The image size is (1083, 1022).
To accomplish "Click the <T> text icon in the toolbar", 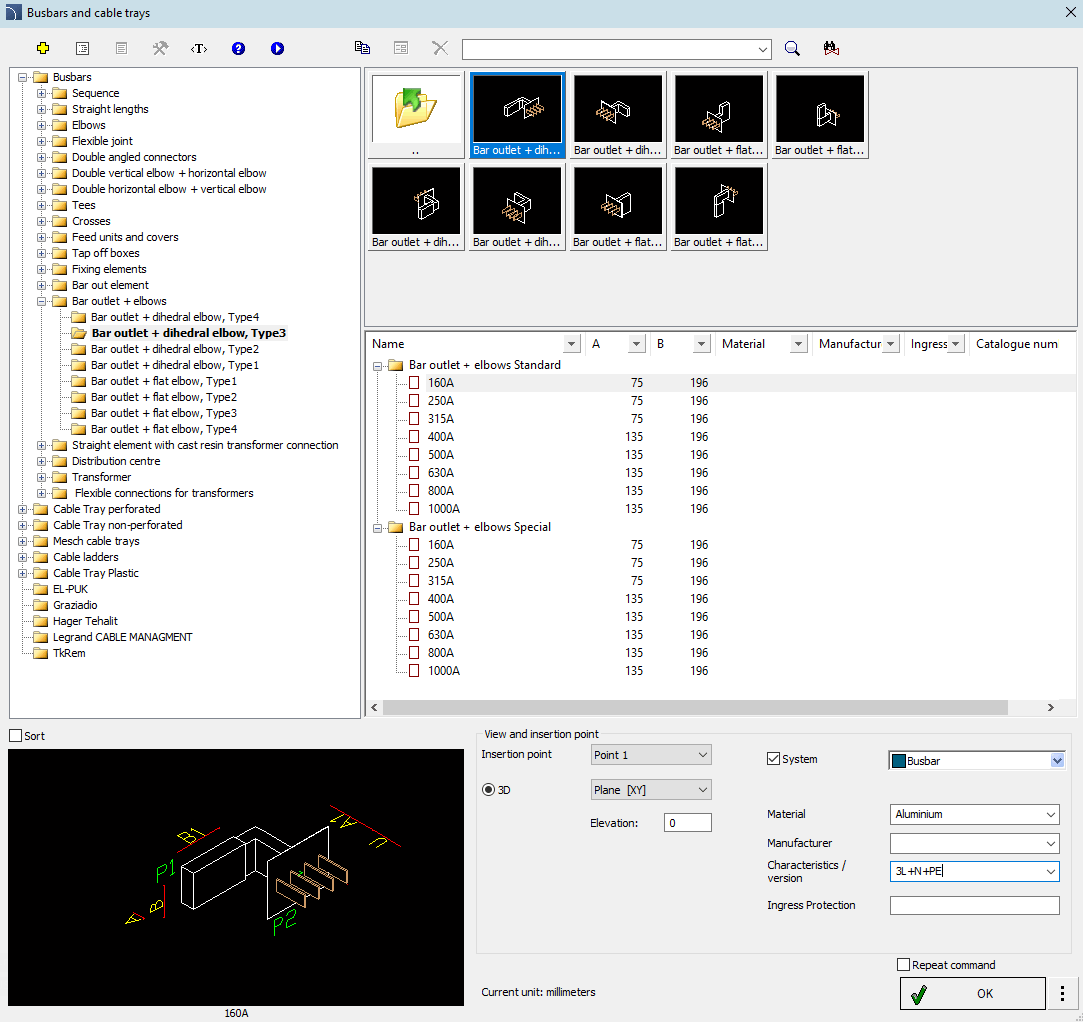I will coord(199,48).
